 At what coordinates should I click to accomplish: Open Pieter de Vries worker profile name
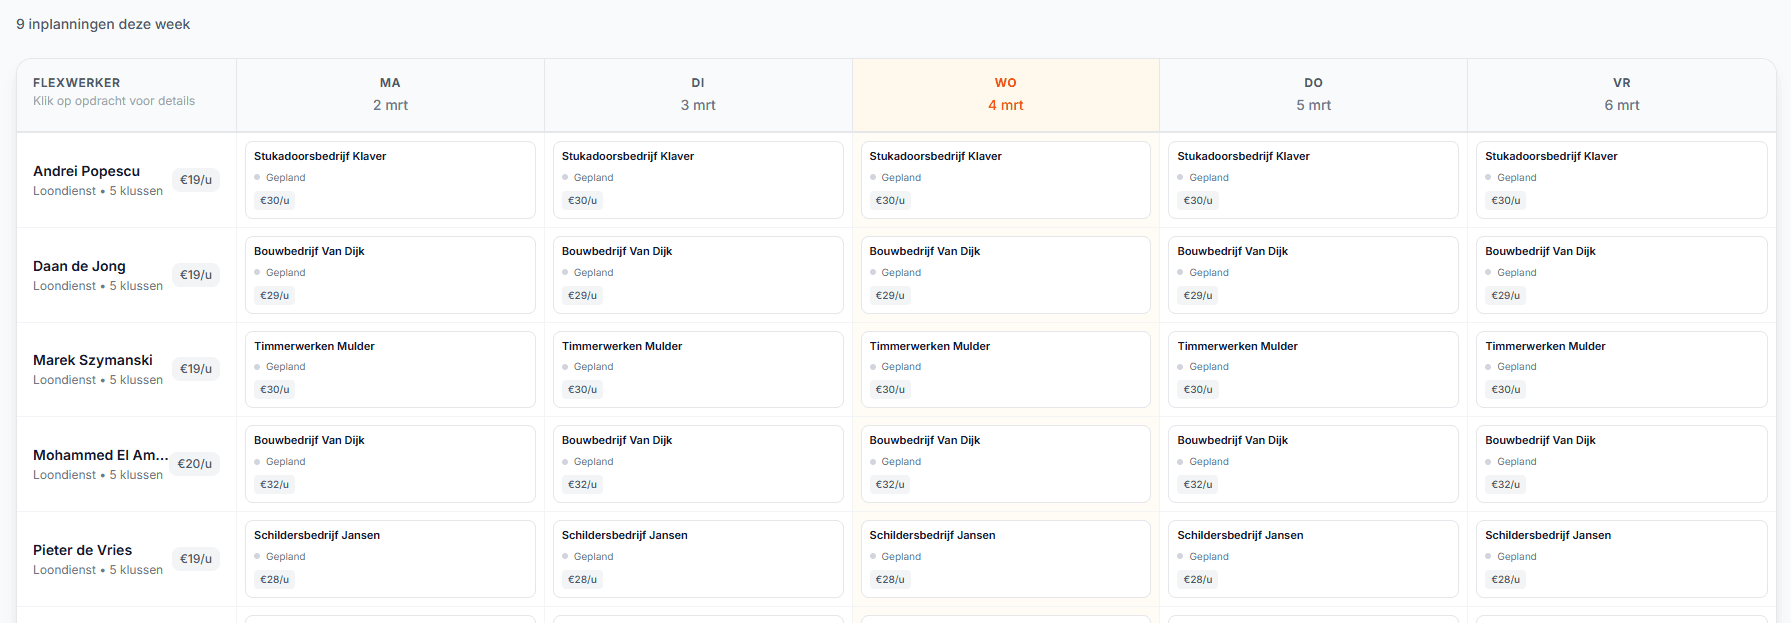(82, 550)
